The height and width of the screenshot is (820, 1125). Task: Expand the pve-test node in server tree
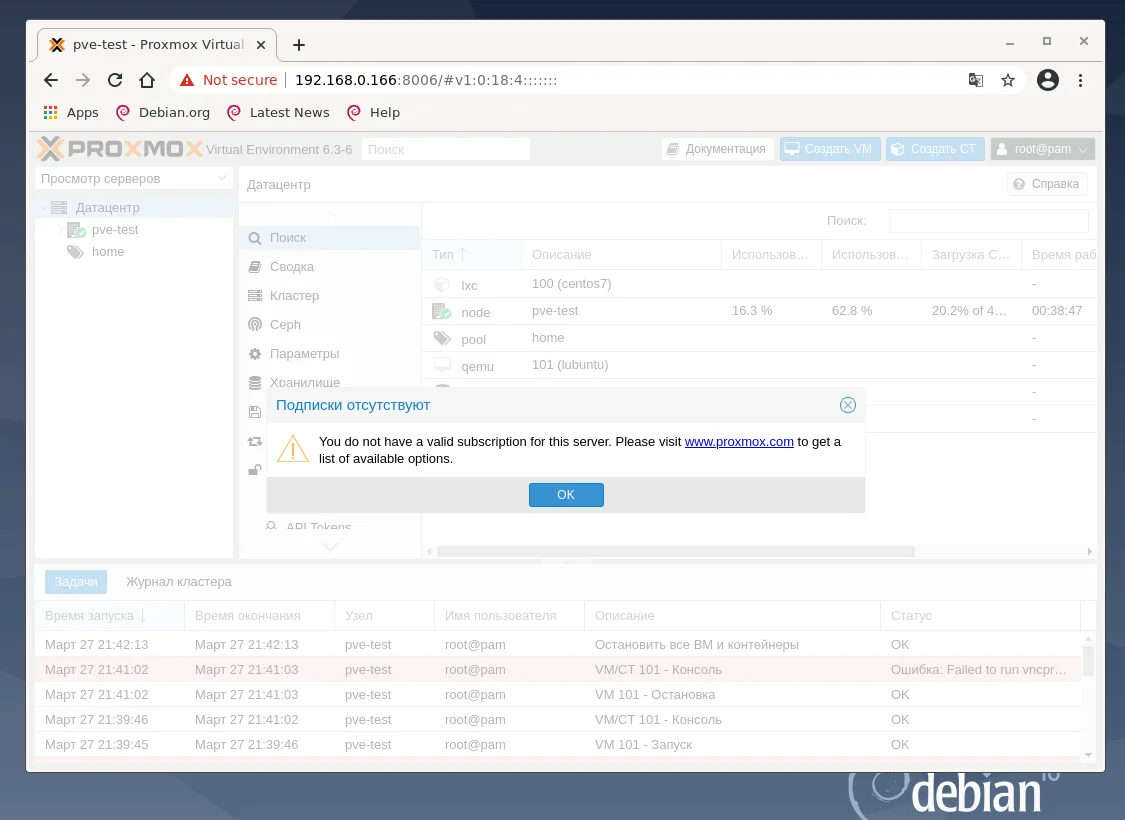(x=61, y=229)
